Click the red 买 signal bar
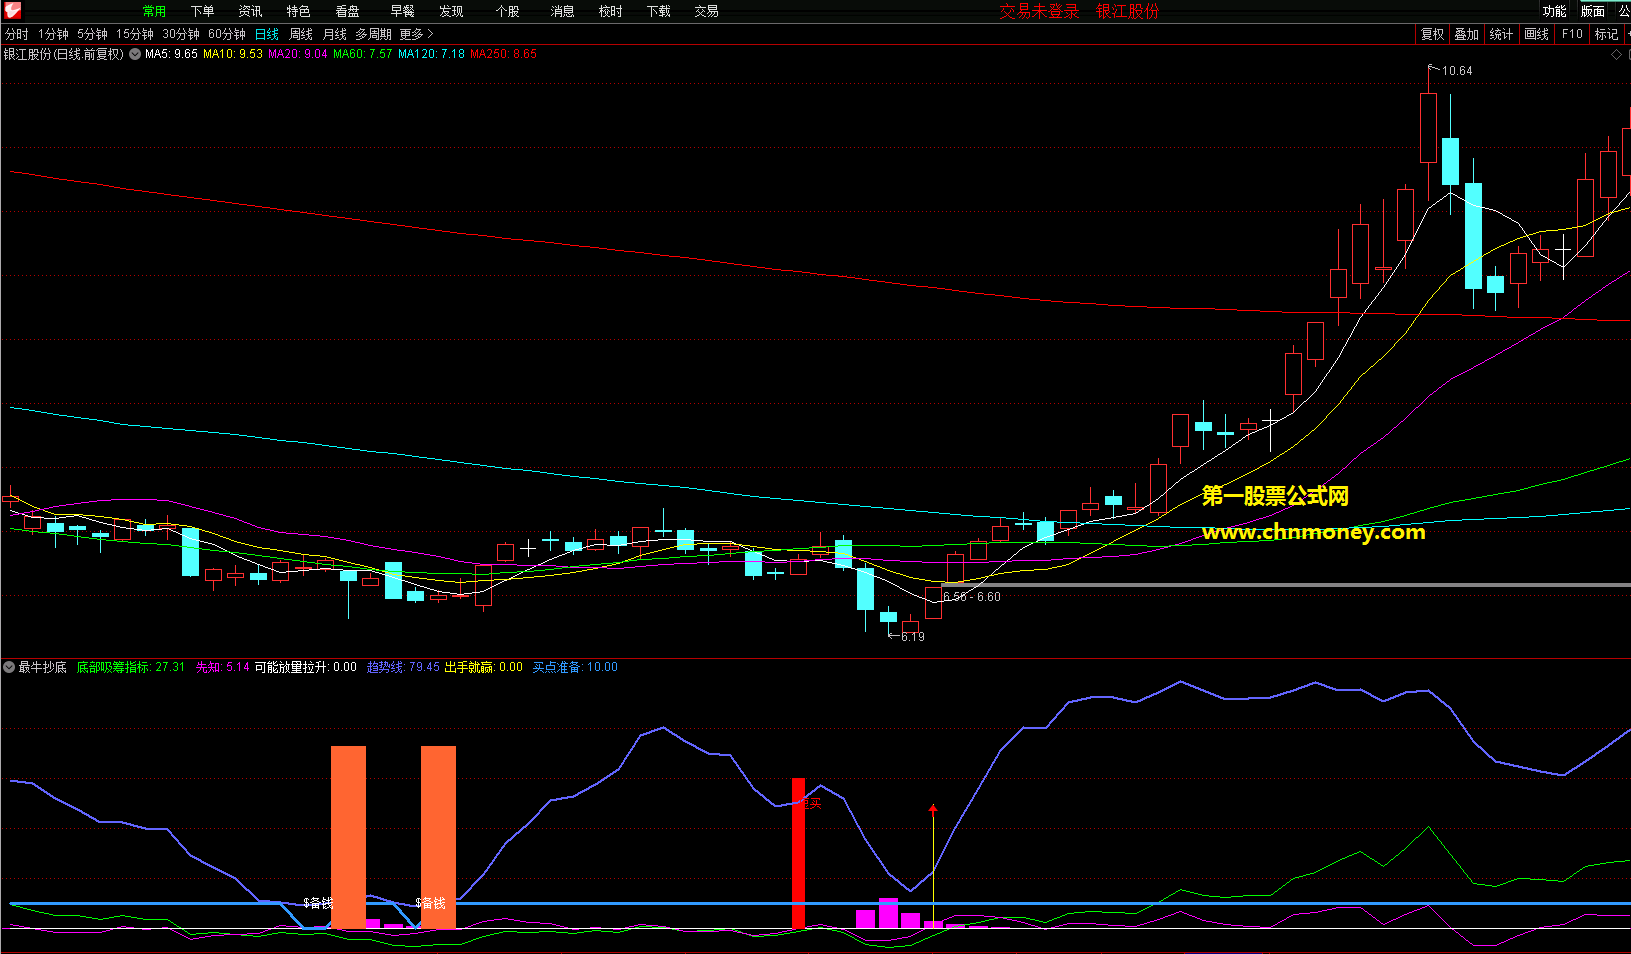The width and height of the screenshot is (1631, 954). click(798, 853)
